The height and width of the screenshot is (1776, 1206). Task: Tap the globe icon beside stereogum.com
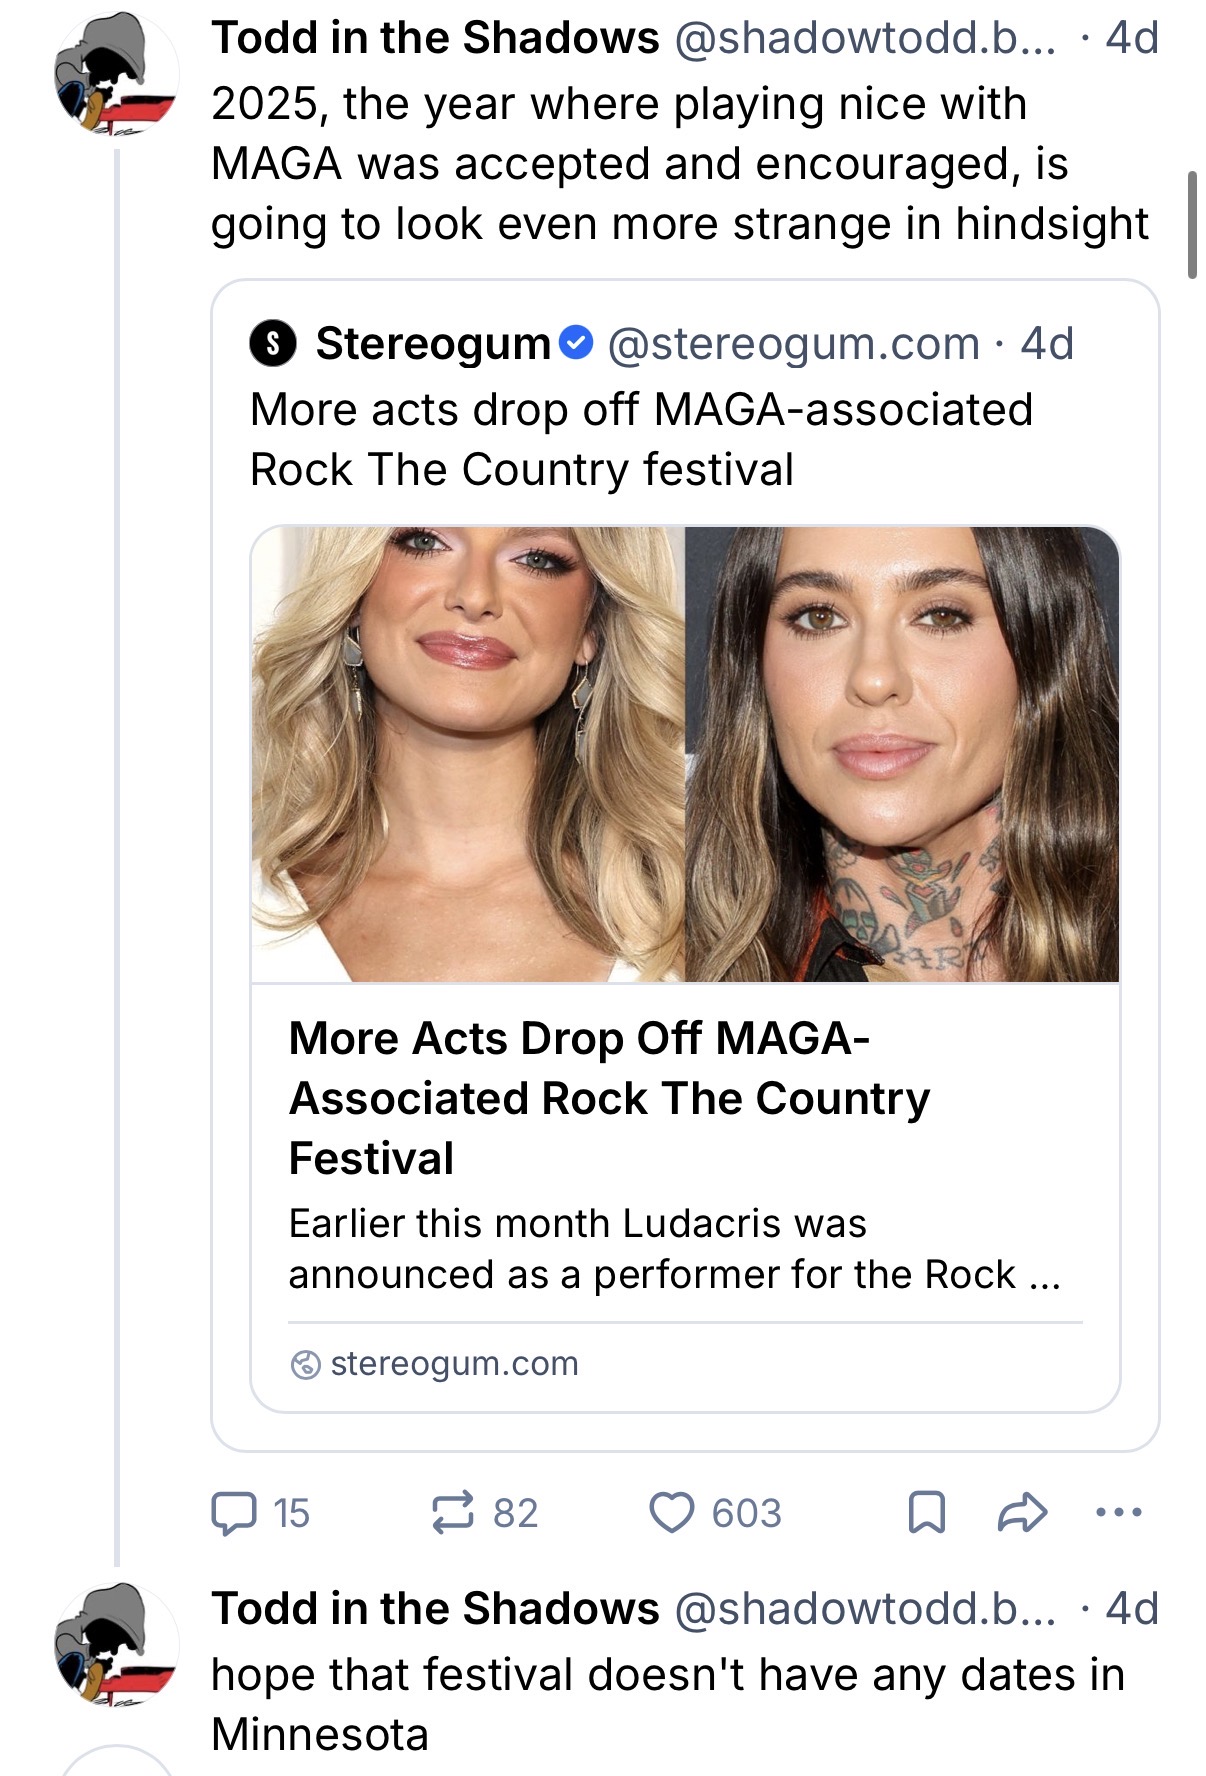(x=305, y=1364)
